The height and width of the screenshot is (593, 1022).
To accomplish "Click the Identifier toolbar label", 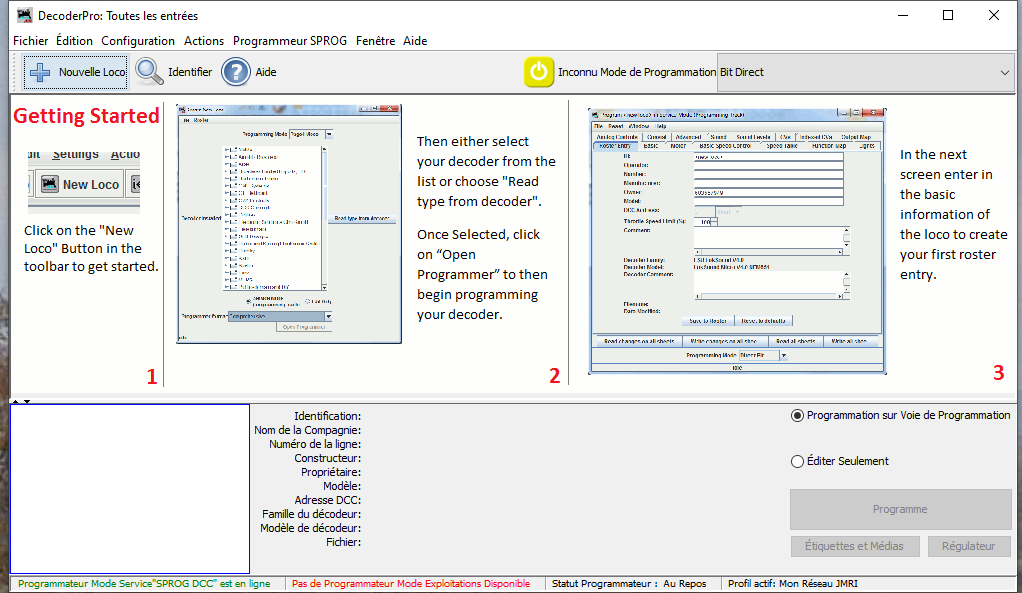I will tap(190, 72).
